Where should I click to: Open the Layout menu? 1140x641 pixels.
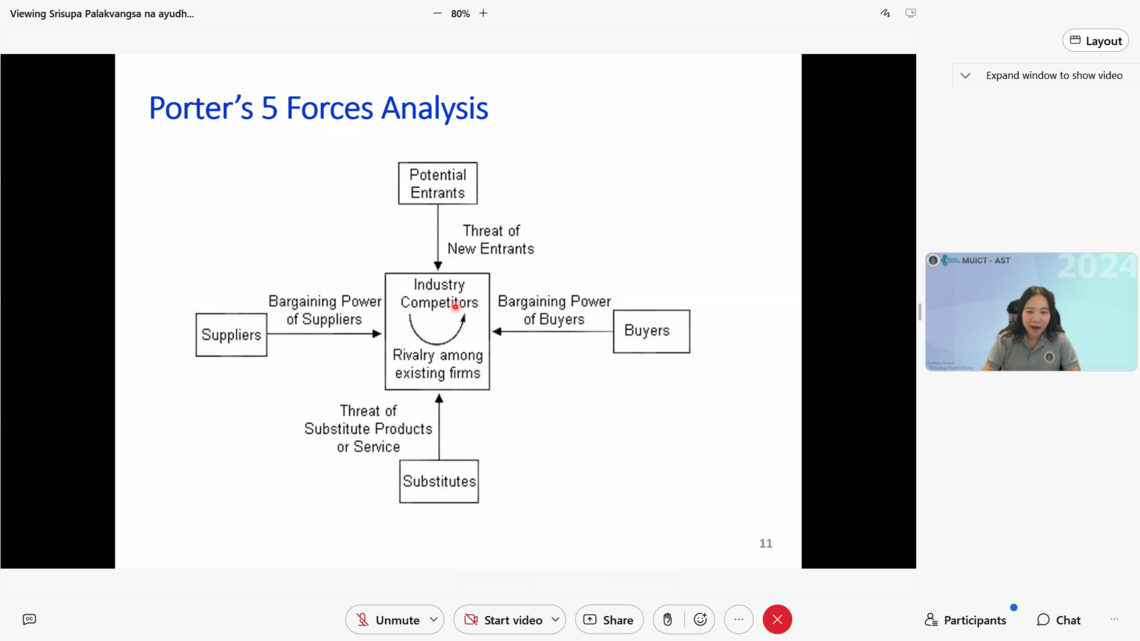point(1095,41)
